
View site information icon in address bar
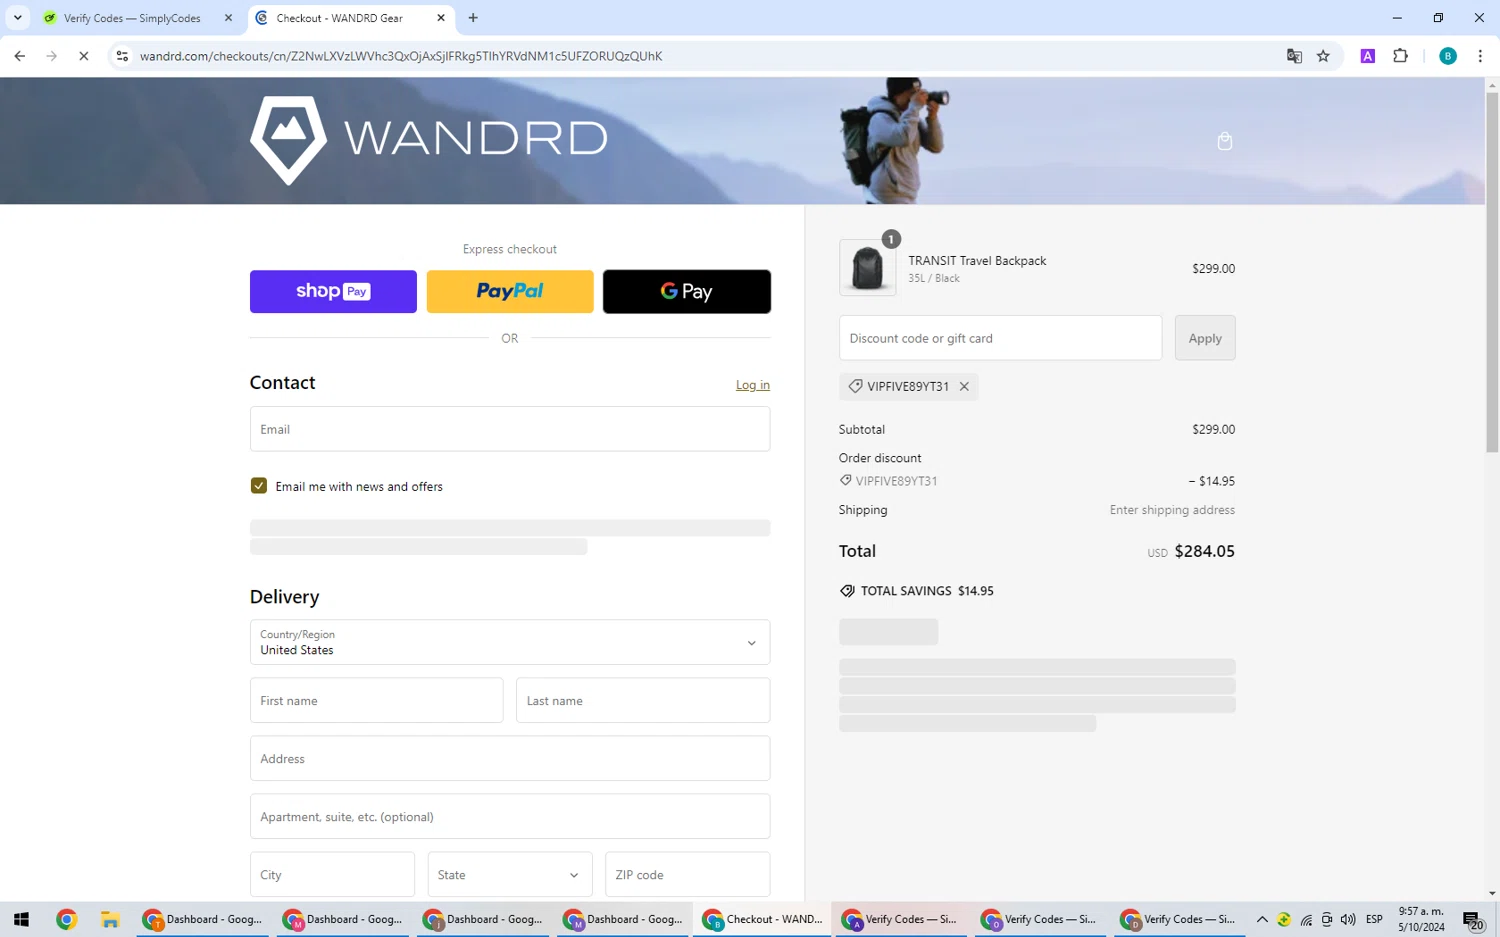tap(122, 56)
